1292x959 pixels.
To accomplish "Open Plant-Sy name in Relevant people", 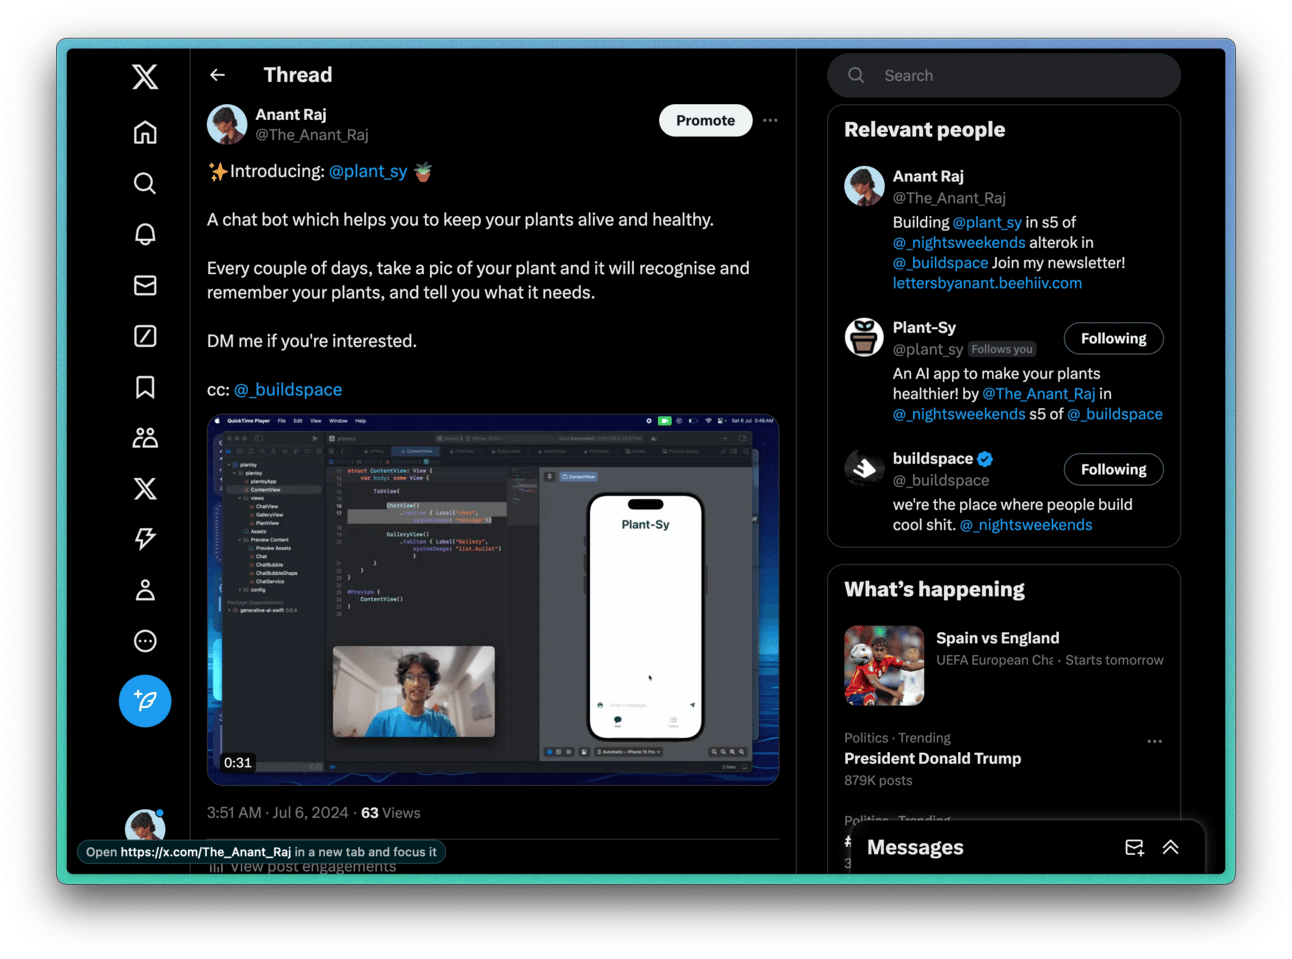I will (924, 327).
